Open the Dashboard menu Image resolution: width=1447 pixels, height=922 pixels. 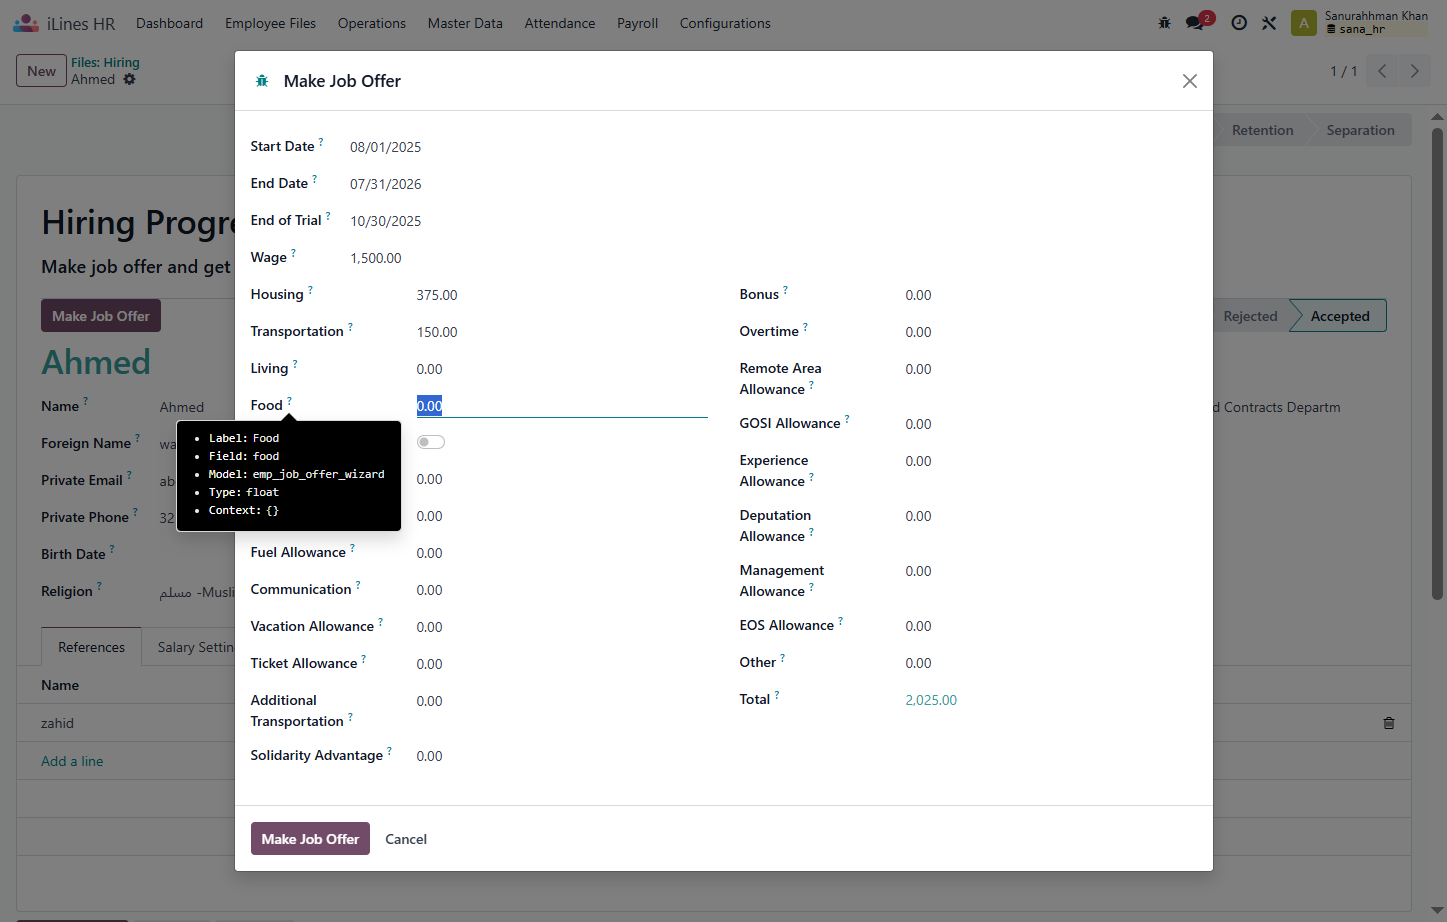coord(170,23)
